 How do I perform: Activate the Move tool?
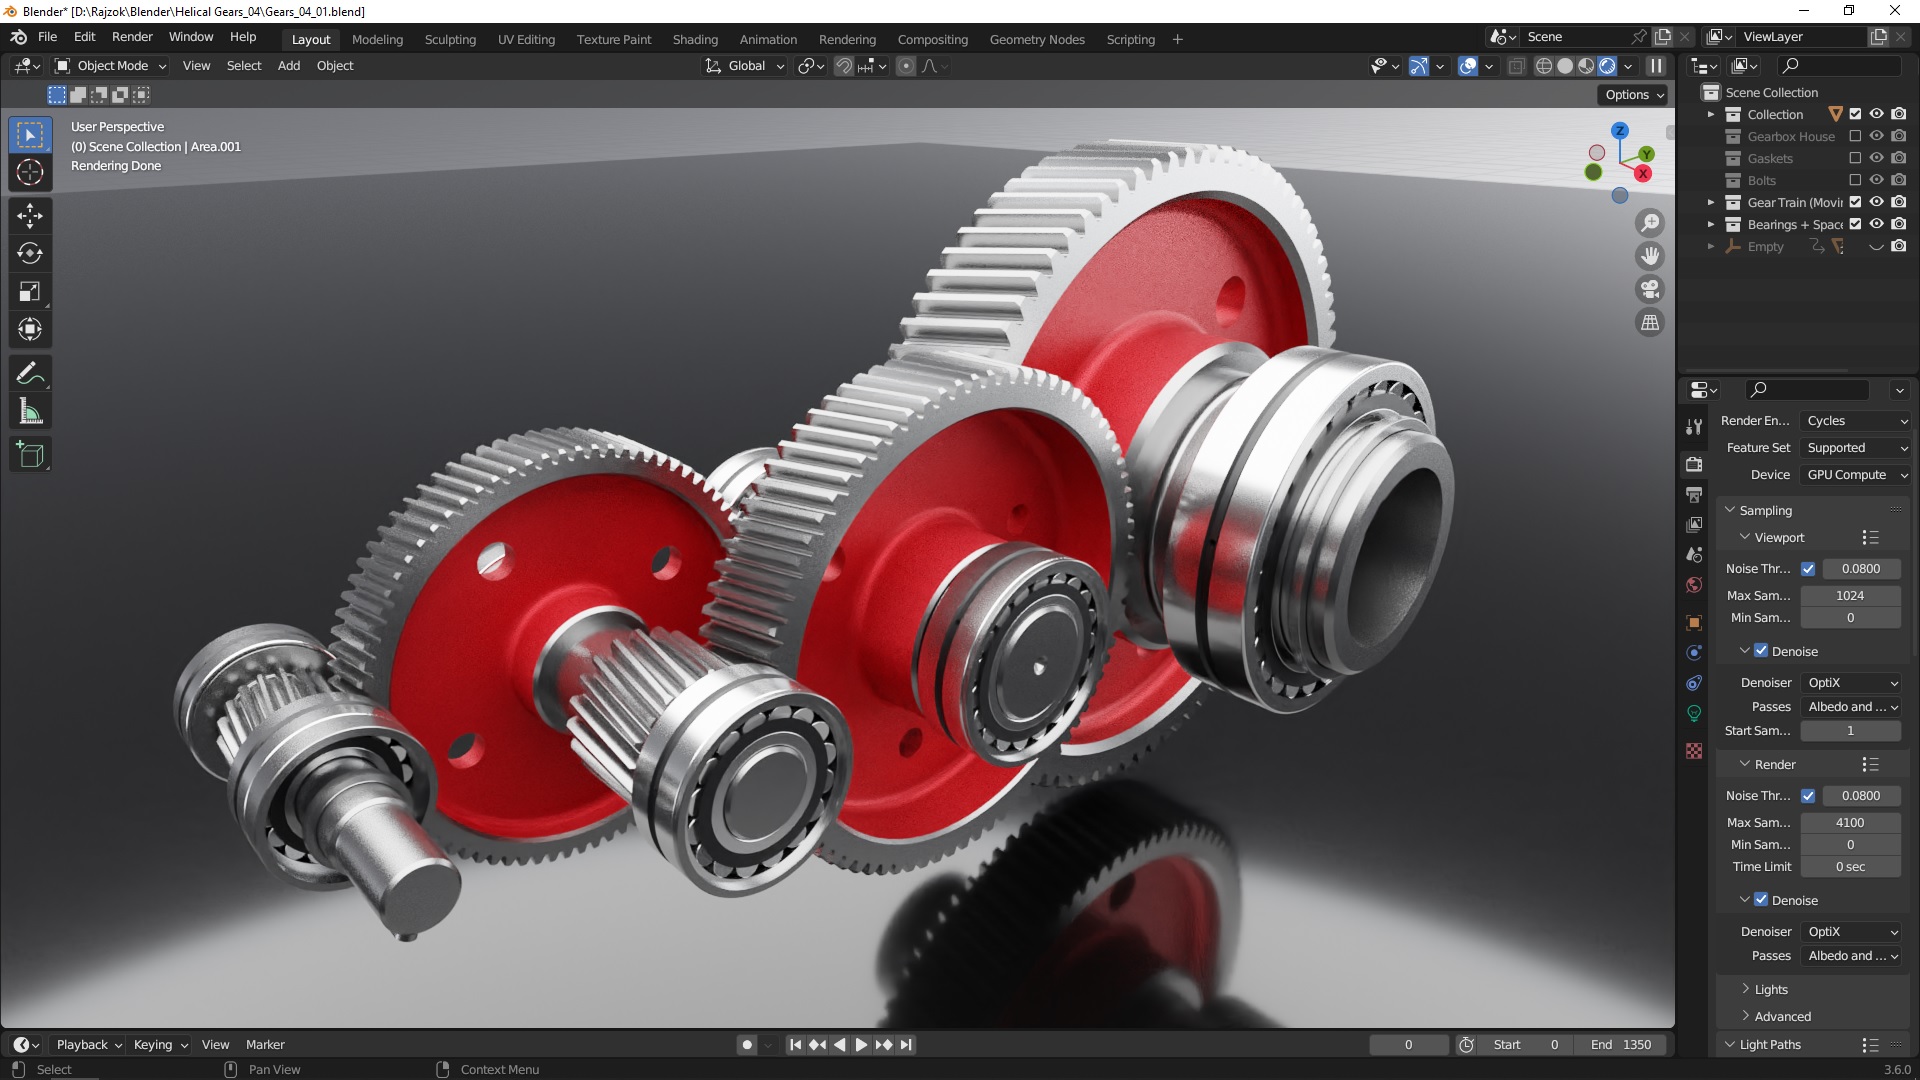30,215
